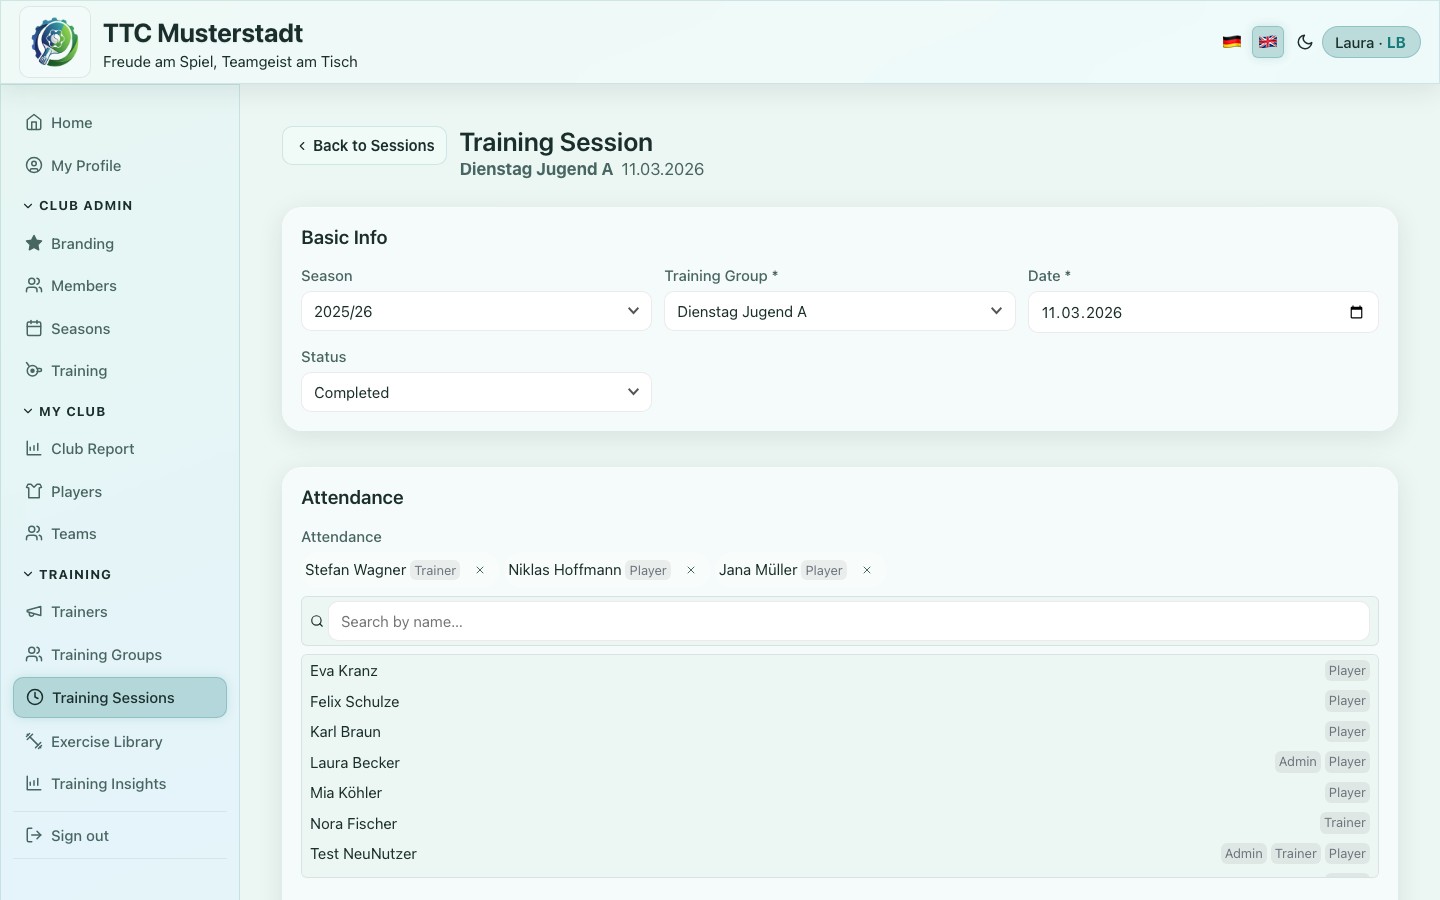Open Club Report
Viewport: 1440px width, 900px height.
pyautogui.click(x=120, y=449)
